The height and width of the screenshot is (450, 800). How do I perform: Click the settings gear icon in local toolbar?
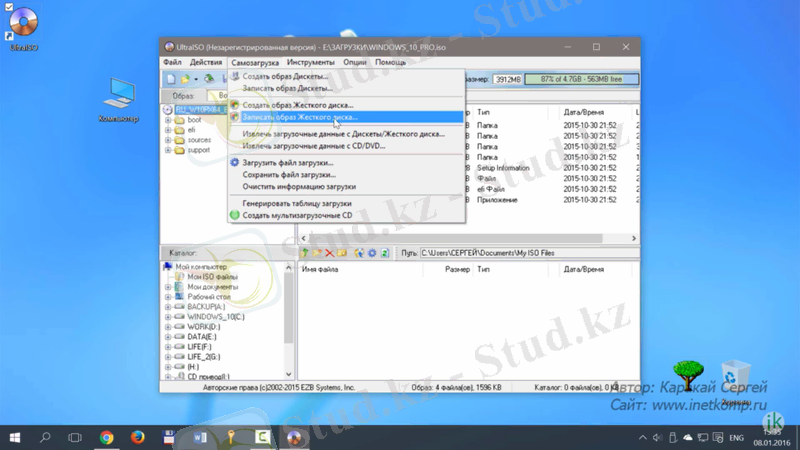372,253
